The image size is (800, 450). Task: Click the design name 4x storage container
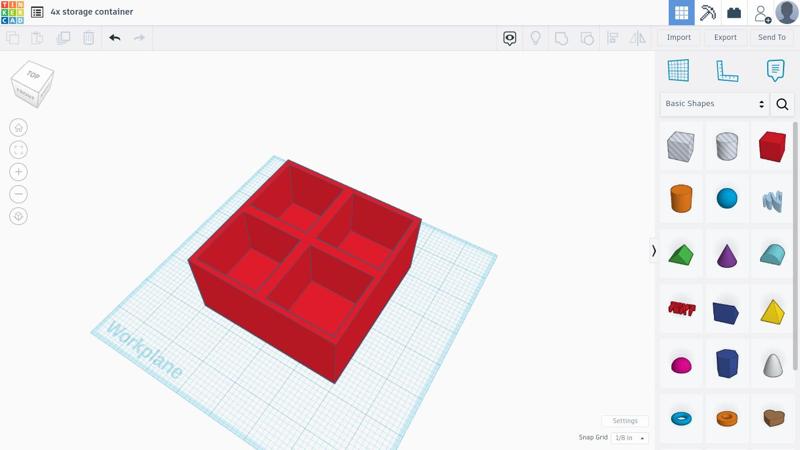pyautogui.click(x=92, y=12)
